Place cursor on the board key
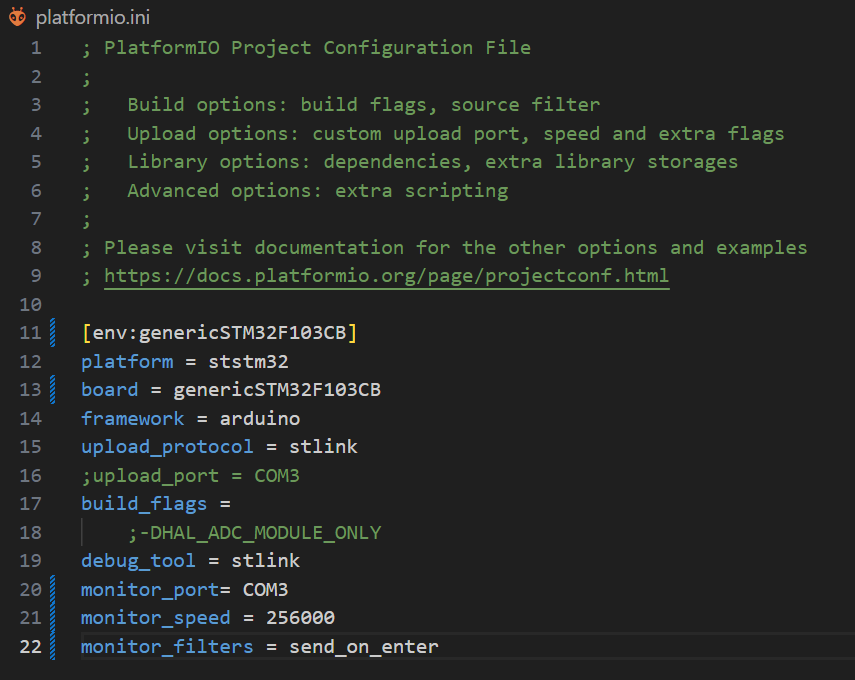 (109, 390)
